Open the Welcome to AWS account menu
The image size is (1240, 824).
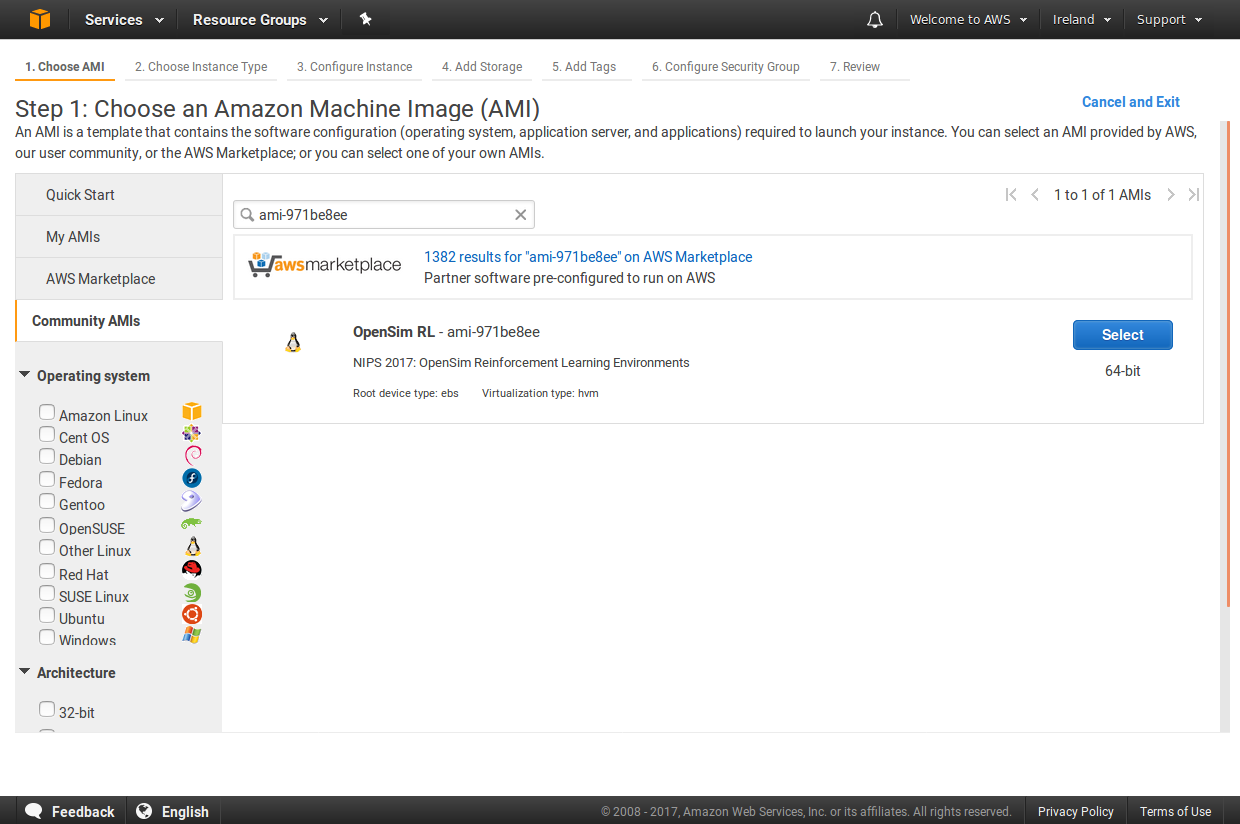pos(969,19)
